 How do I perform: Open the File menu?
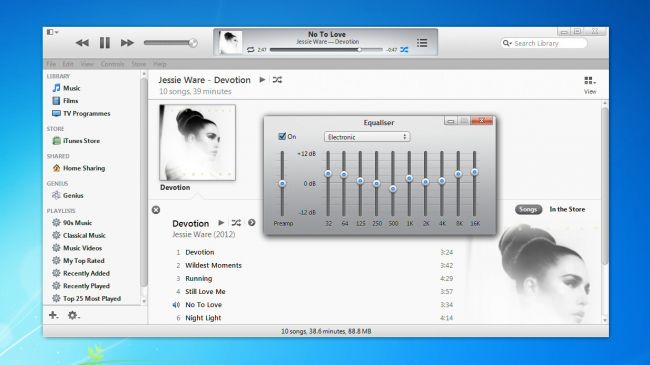click(51, 64)
